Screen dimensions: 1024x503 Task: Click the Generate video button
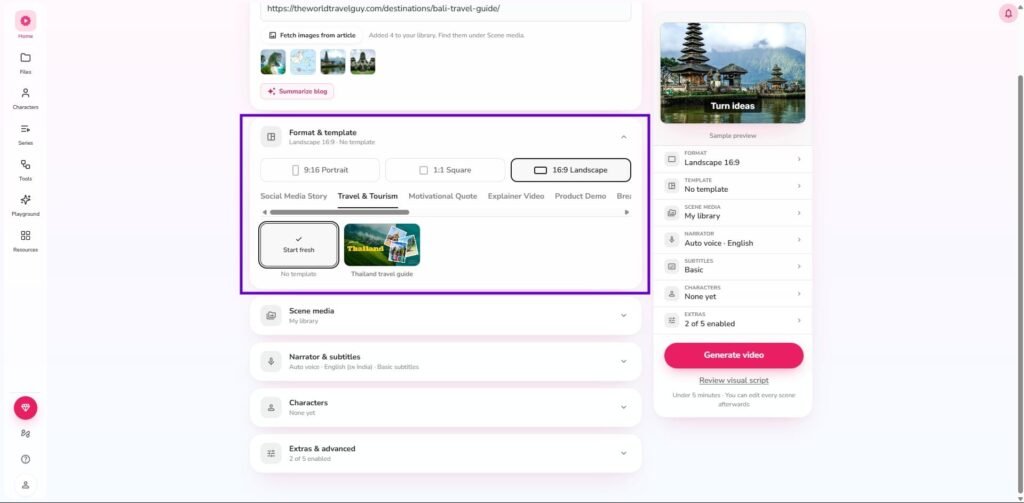(x=733, y=355)
